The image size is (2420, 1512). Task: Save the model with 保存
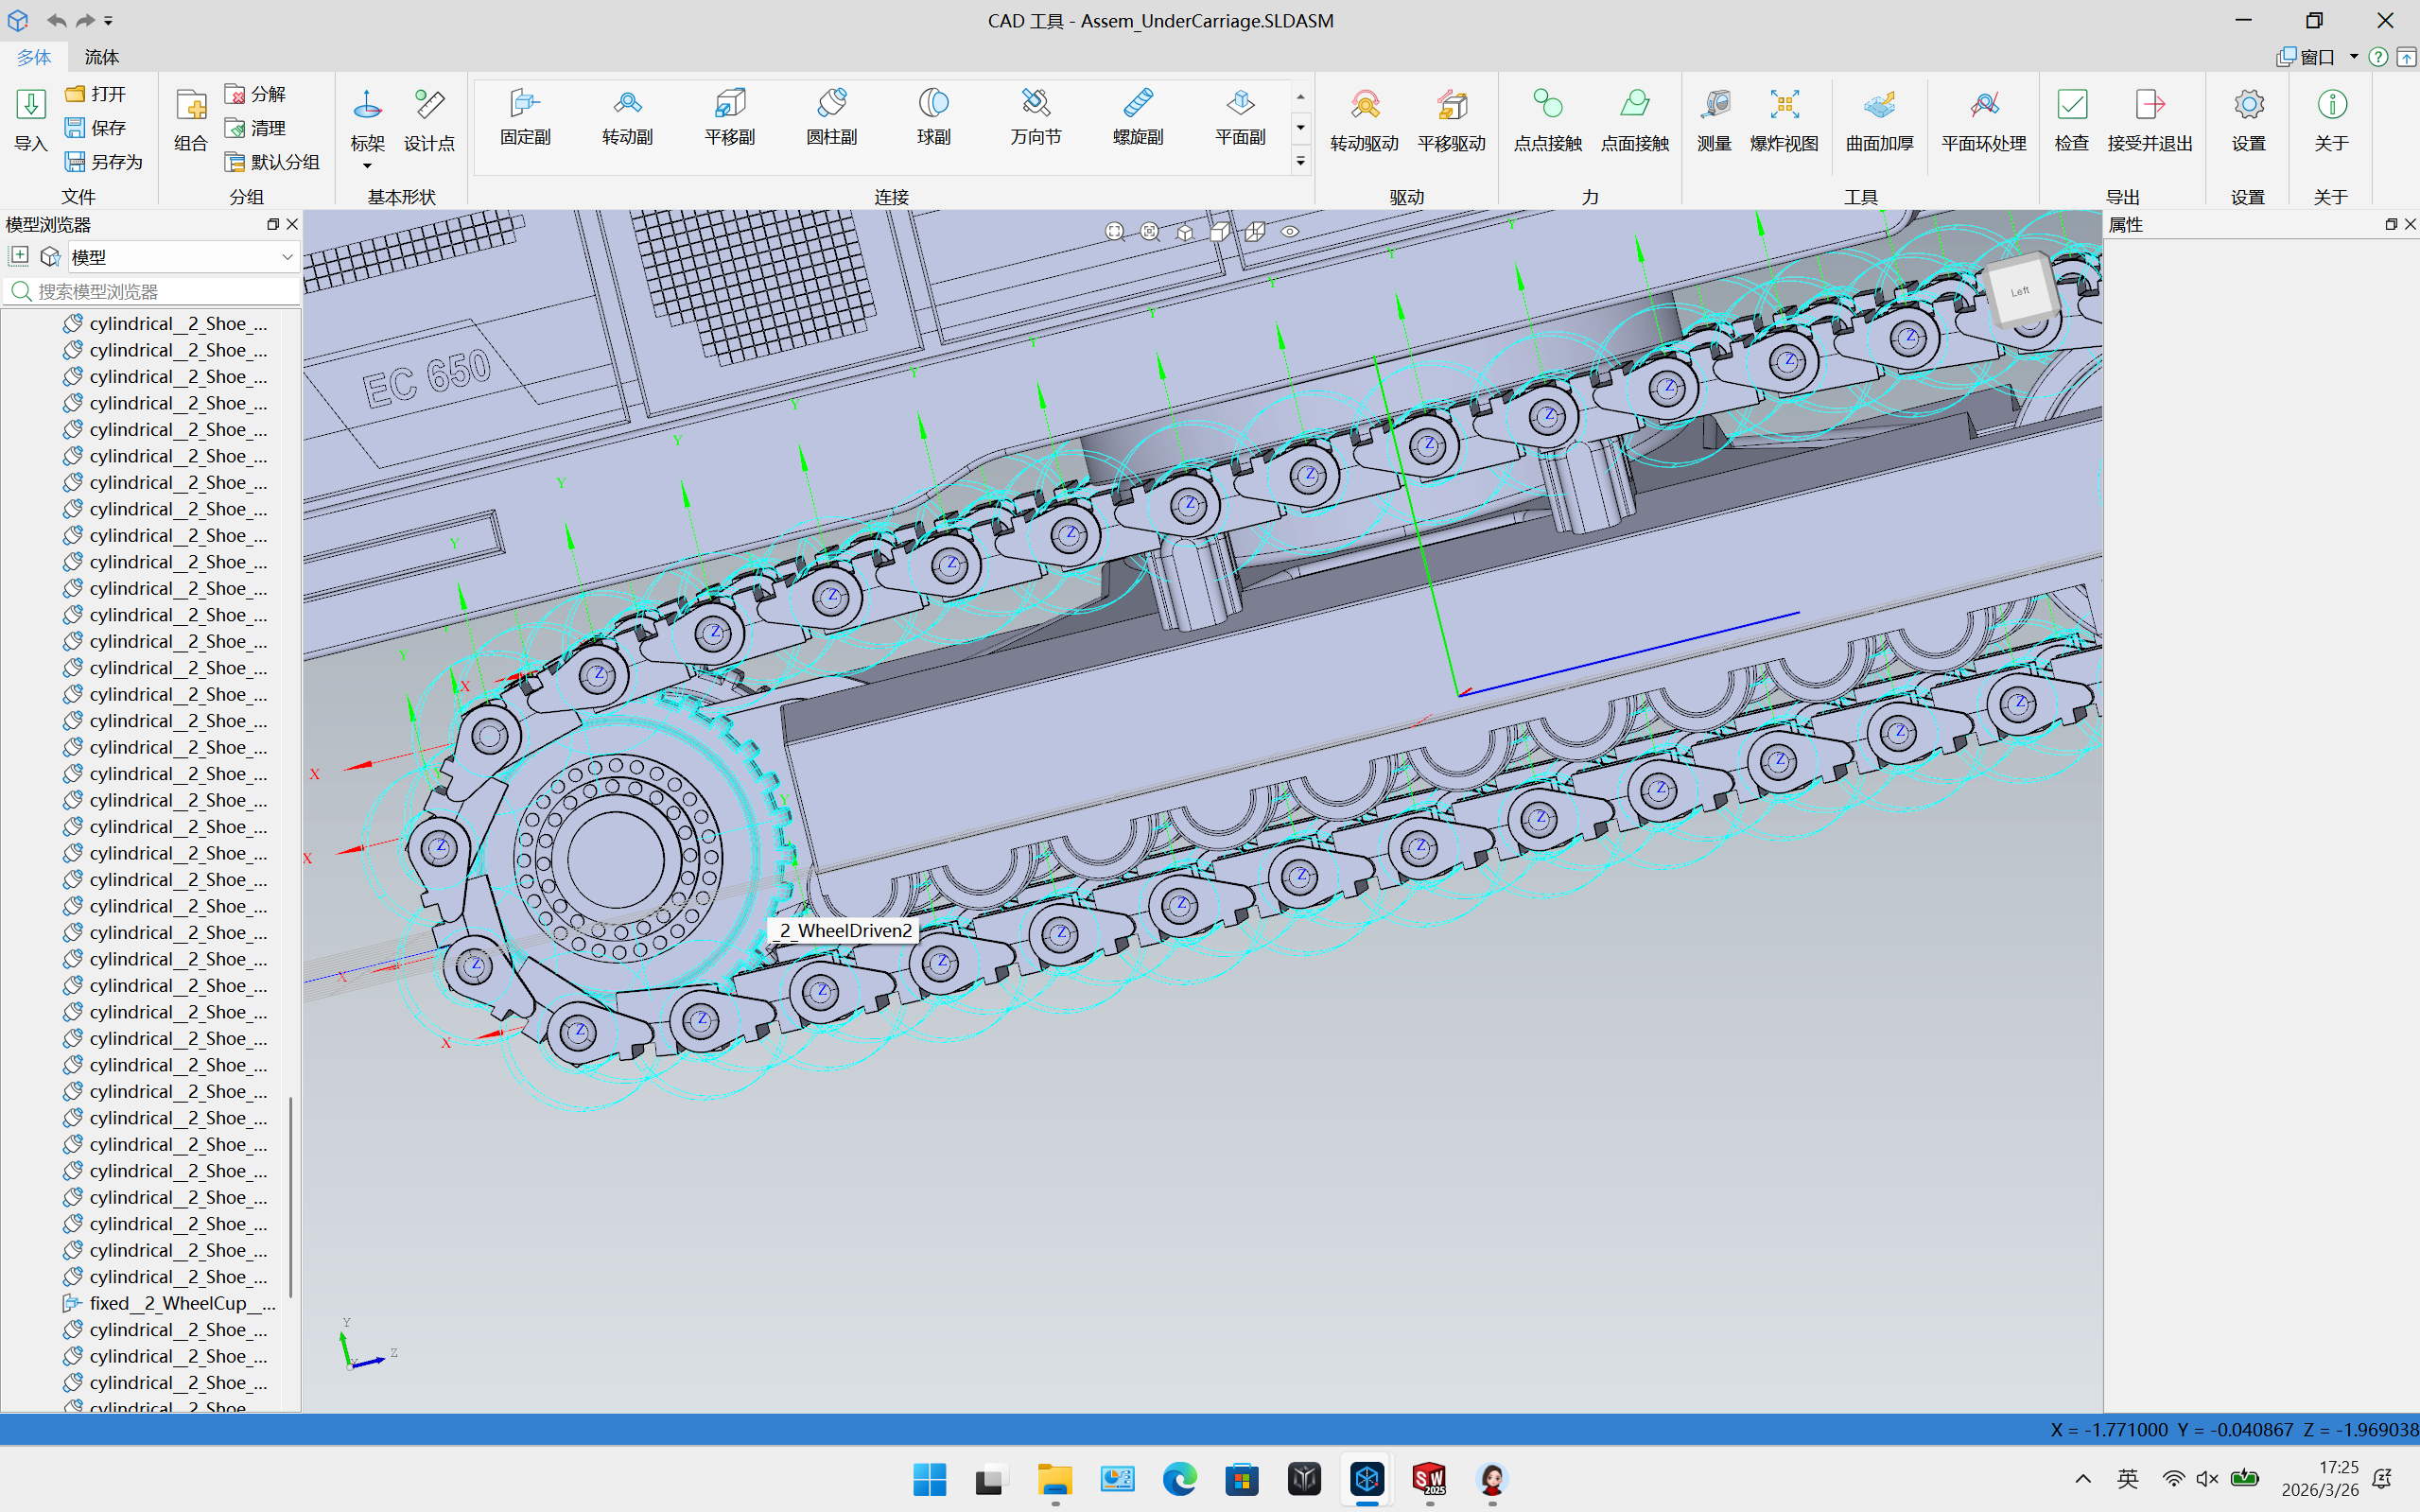pos(96,128)
